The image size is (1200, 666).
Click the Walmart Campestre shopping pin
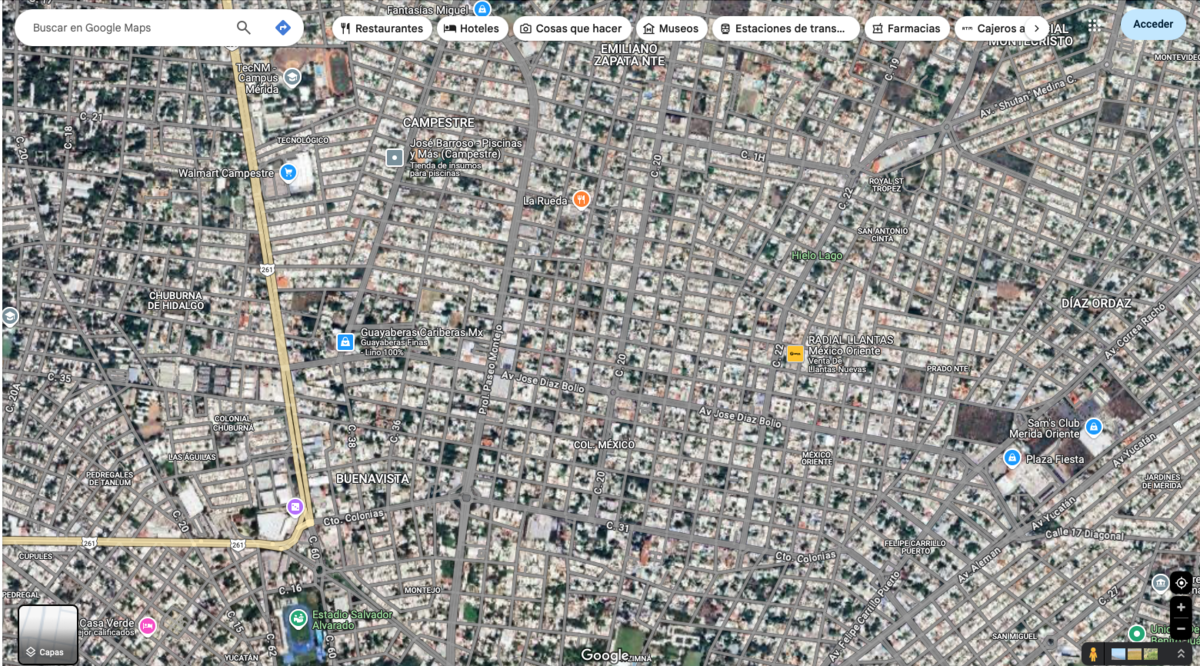pos(288,172)
